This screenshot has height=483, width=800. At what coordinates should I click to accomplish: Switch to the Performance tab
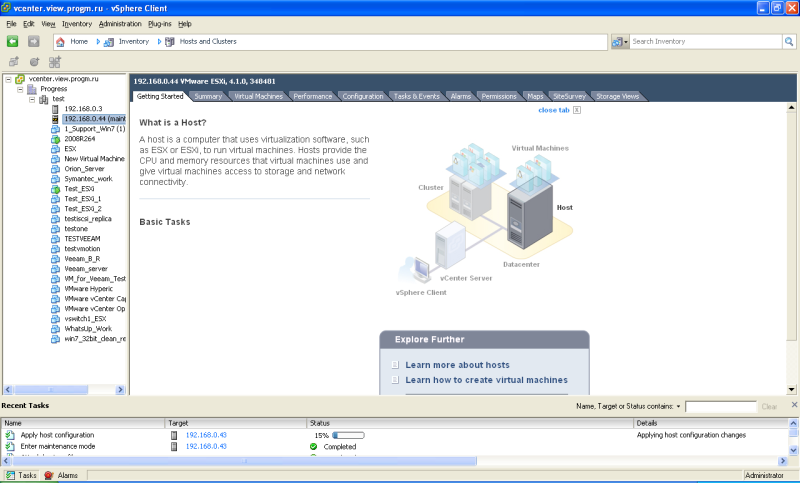[x=313, y=96]
